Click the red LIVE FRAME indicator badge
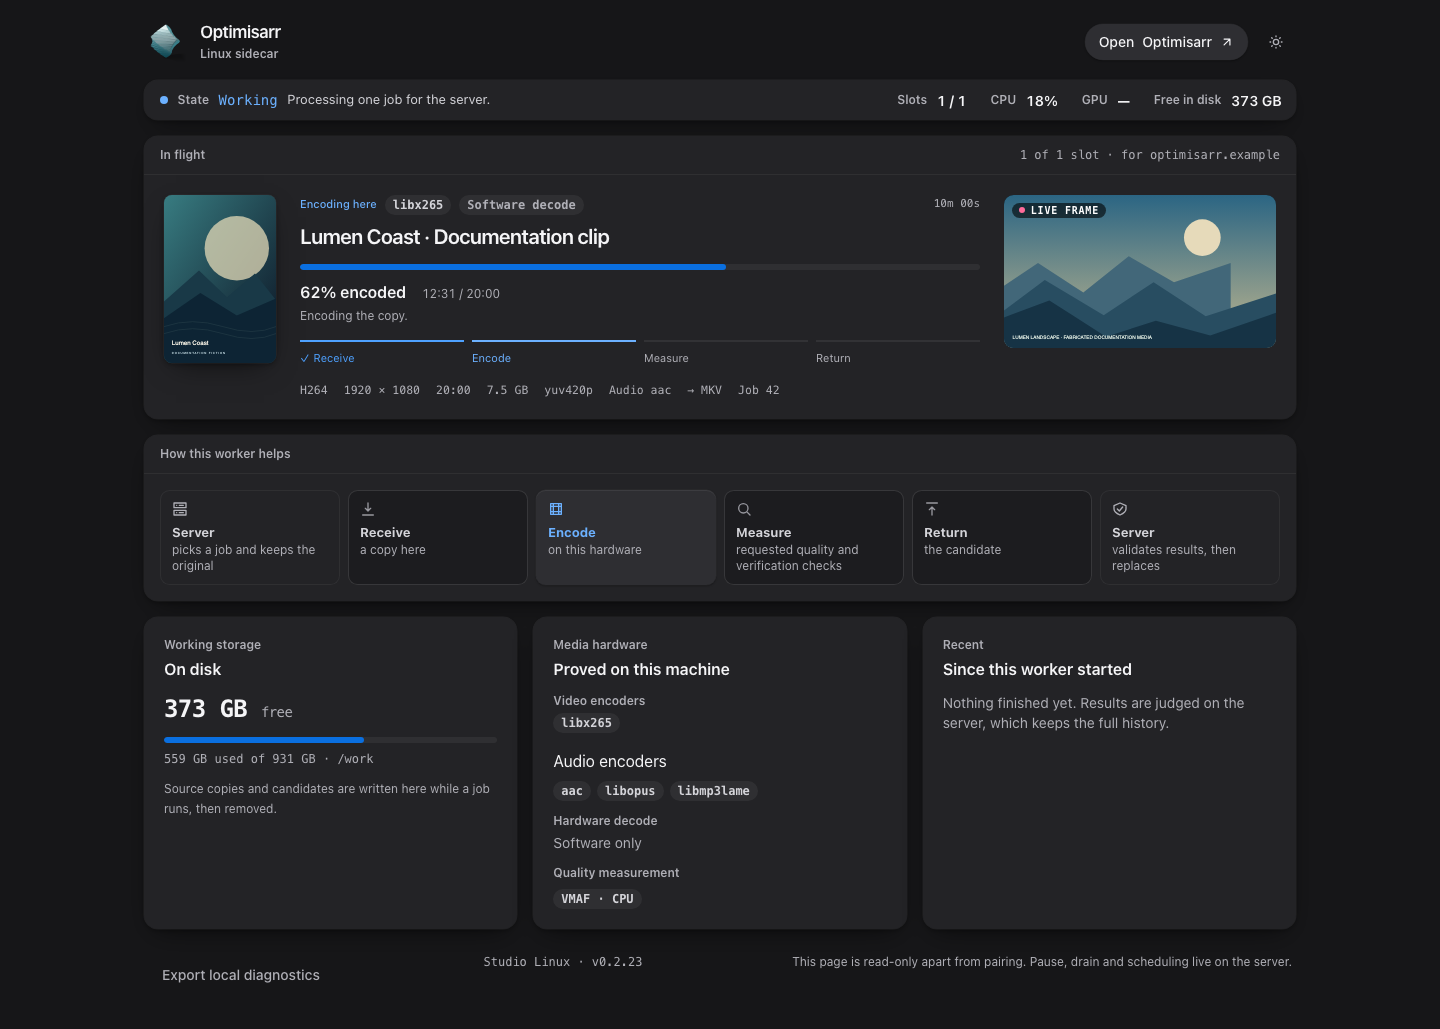The height and width of the screenshot is (1029, 1440). coord(1059,210)
